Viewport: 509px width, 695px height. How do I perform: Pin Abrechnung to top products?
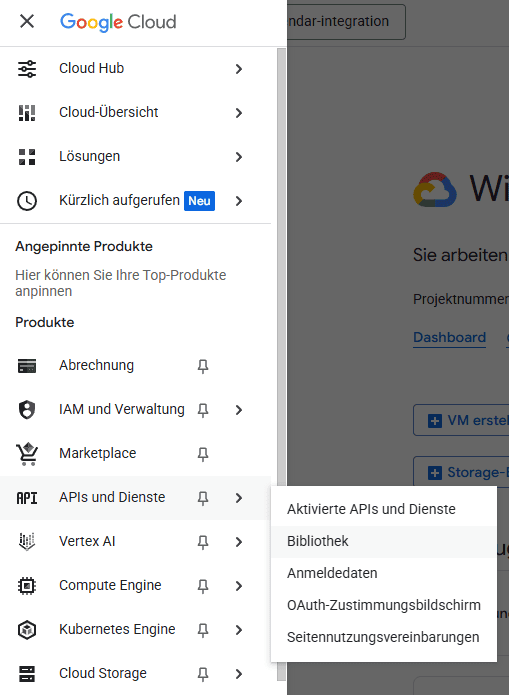pos(203,366)
